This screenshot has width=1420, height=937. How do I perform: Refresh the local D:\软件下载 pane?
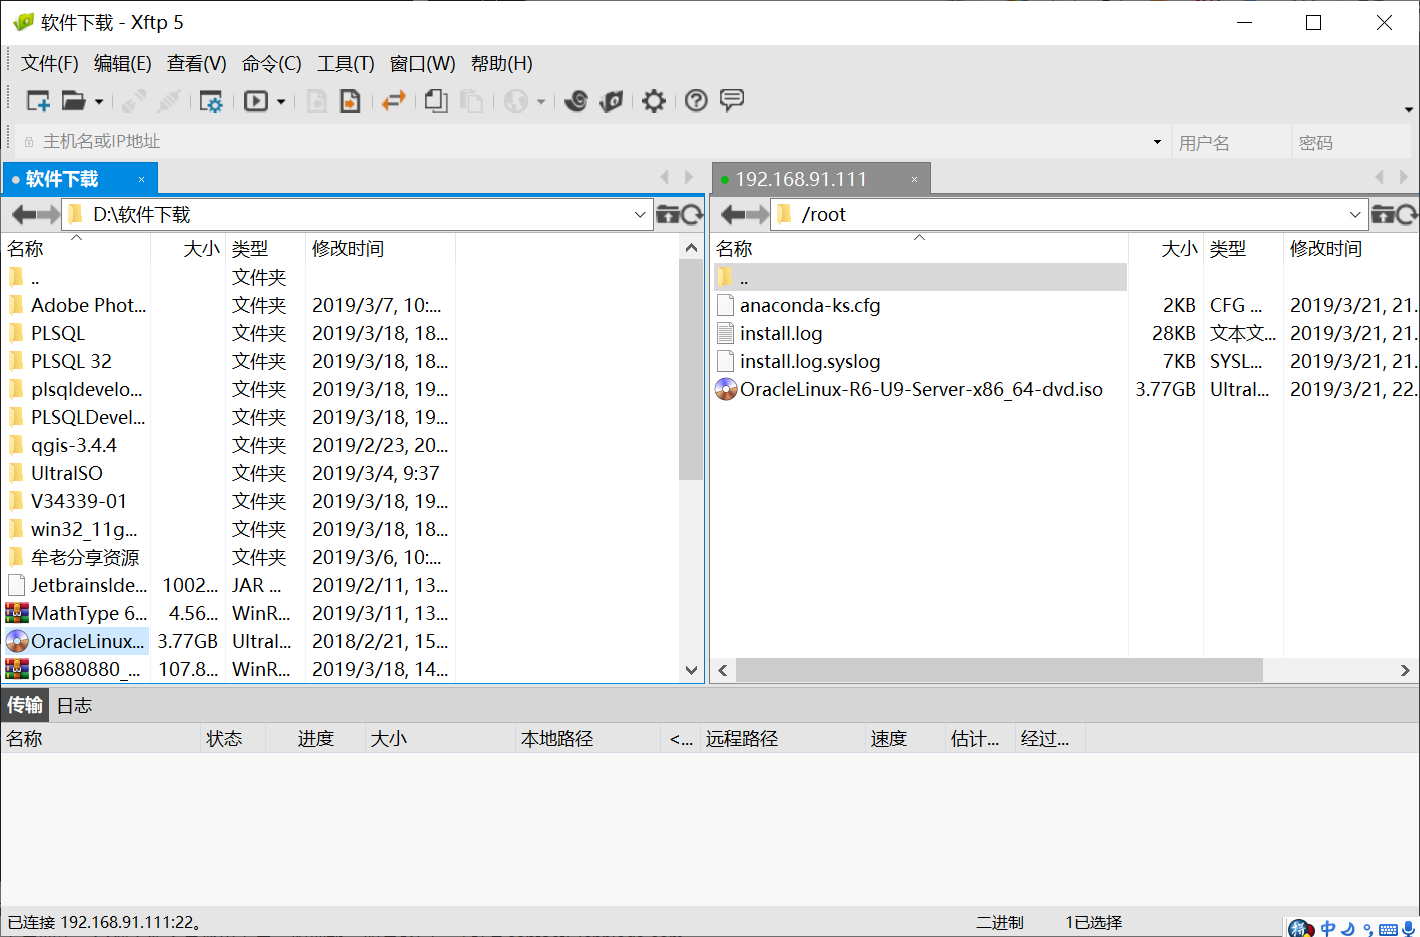click(x=693, y=214)
